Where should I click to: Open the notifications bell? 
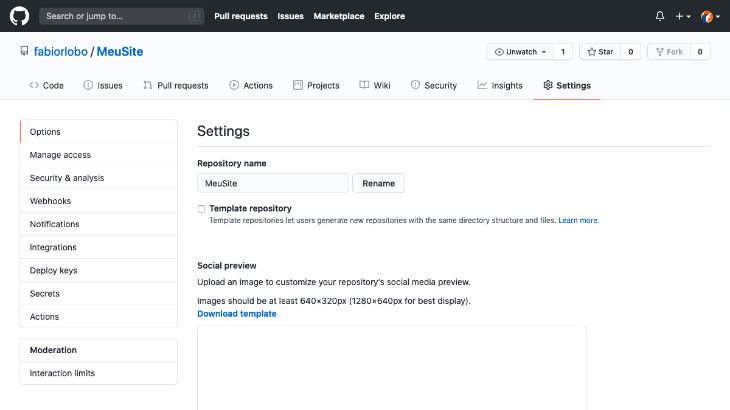pos(660,16)
